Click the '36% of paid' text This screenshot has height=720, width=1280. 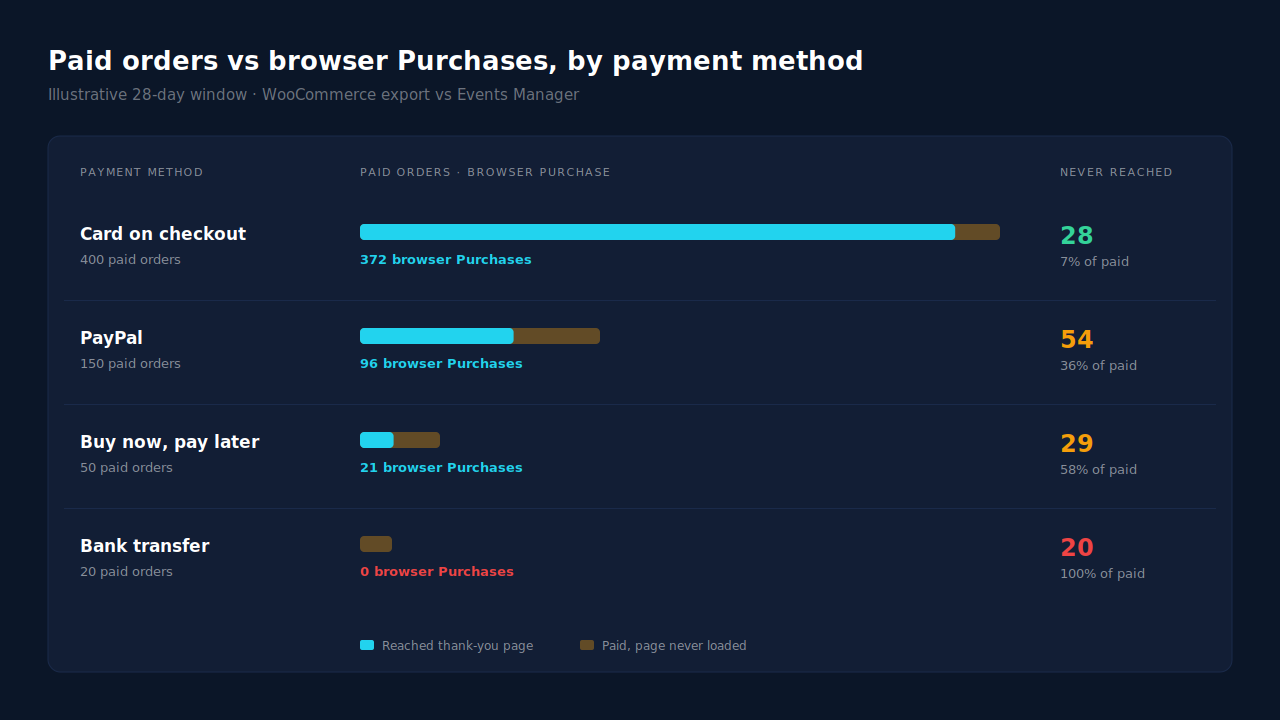[x=1098, y=366]
